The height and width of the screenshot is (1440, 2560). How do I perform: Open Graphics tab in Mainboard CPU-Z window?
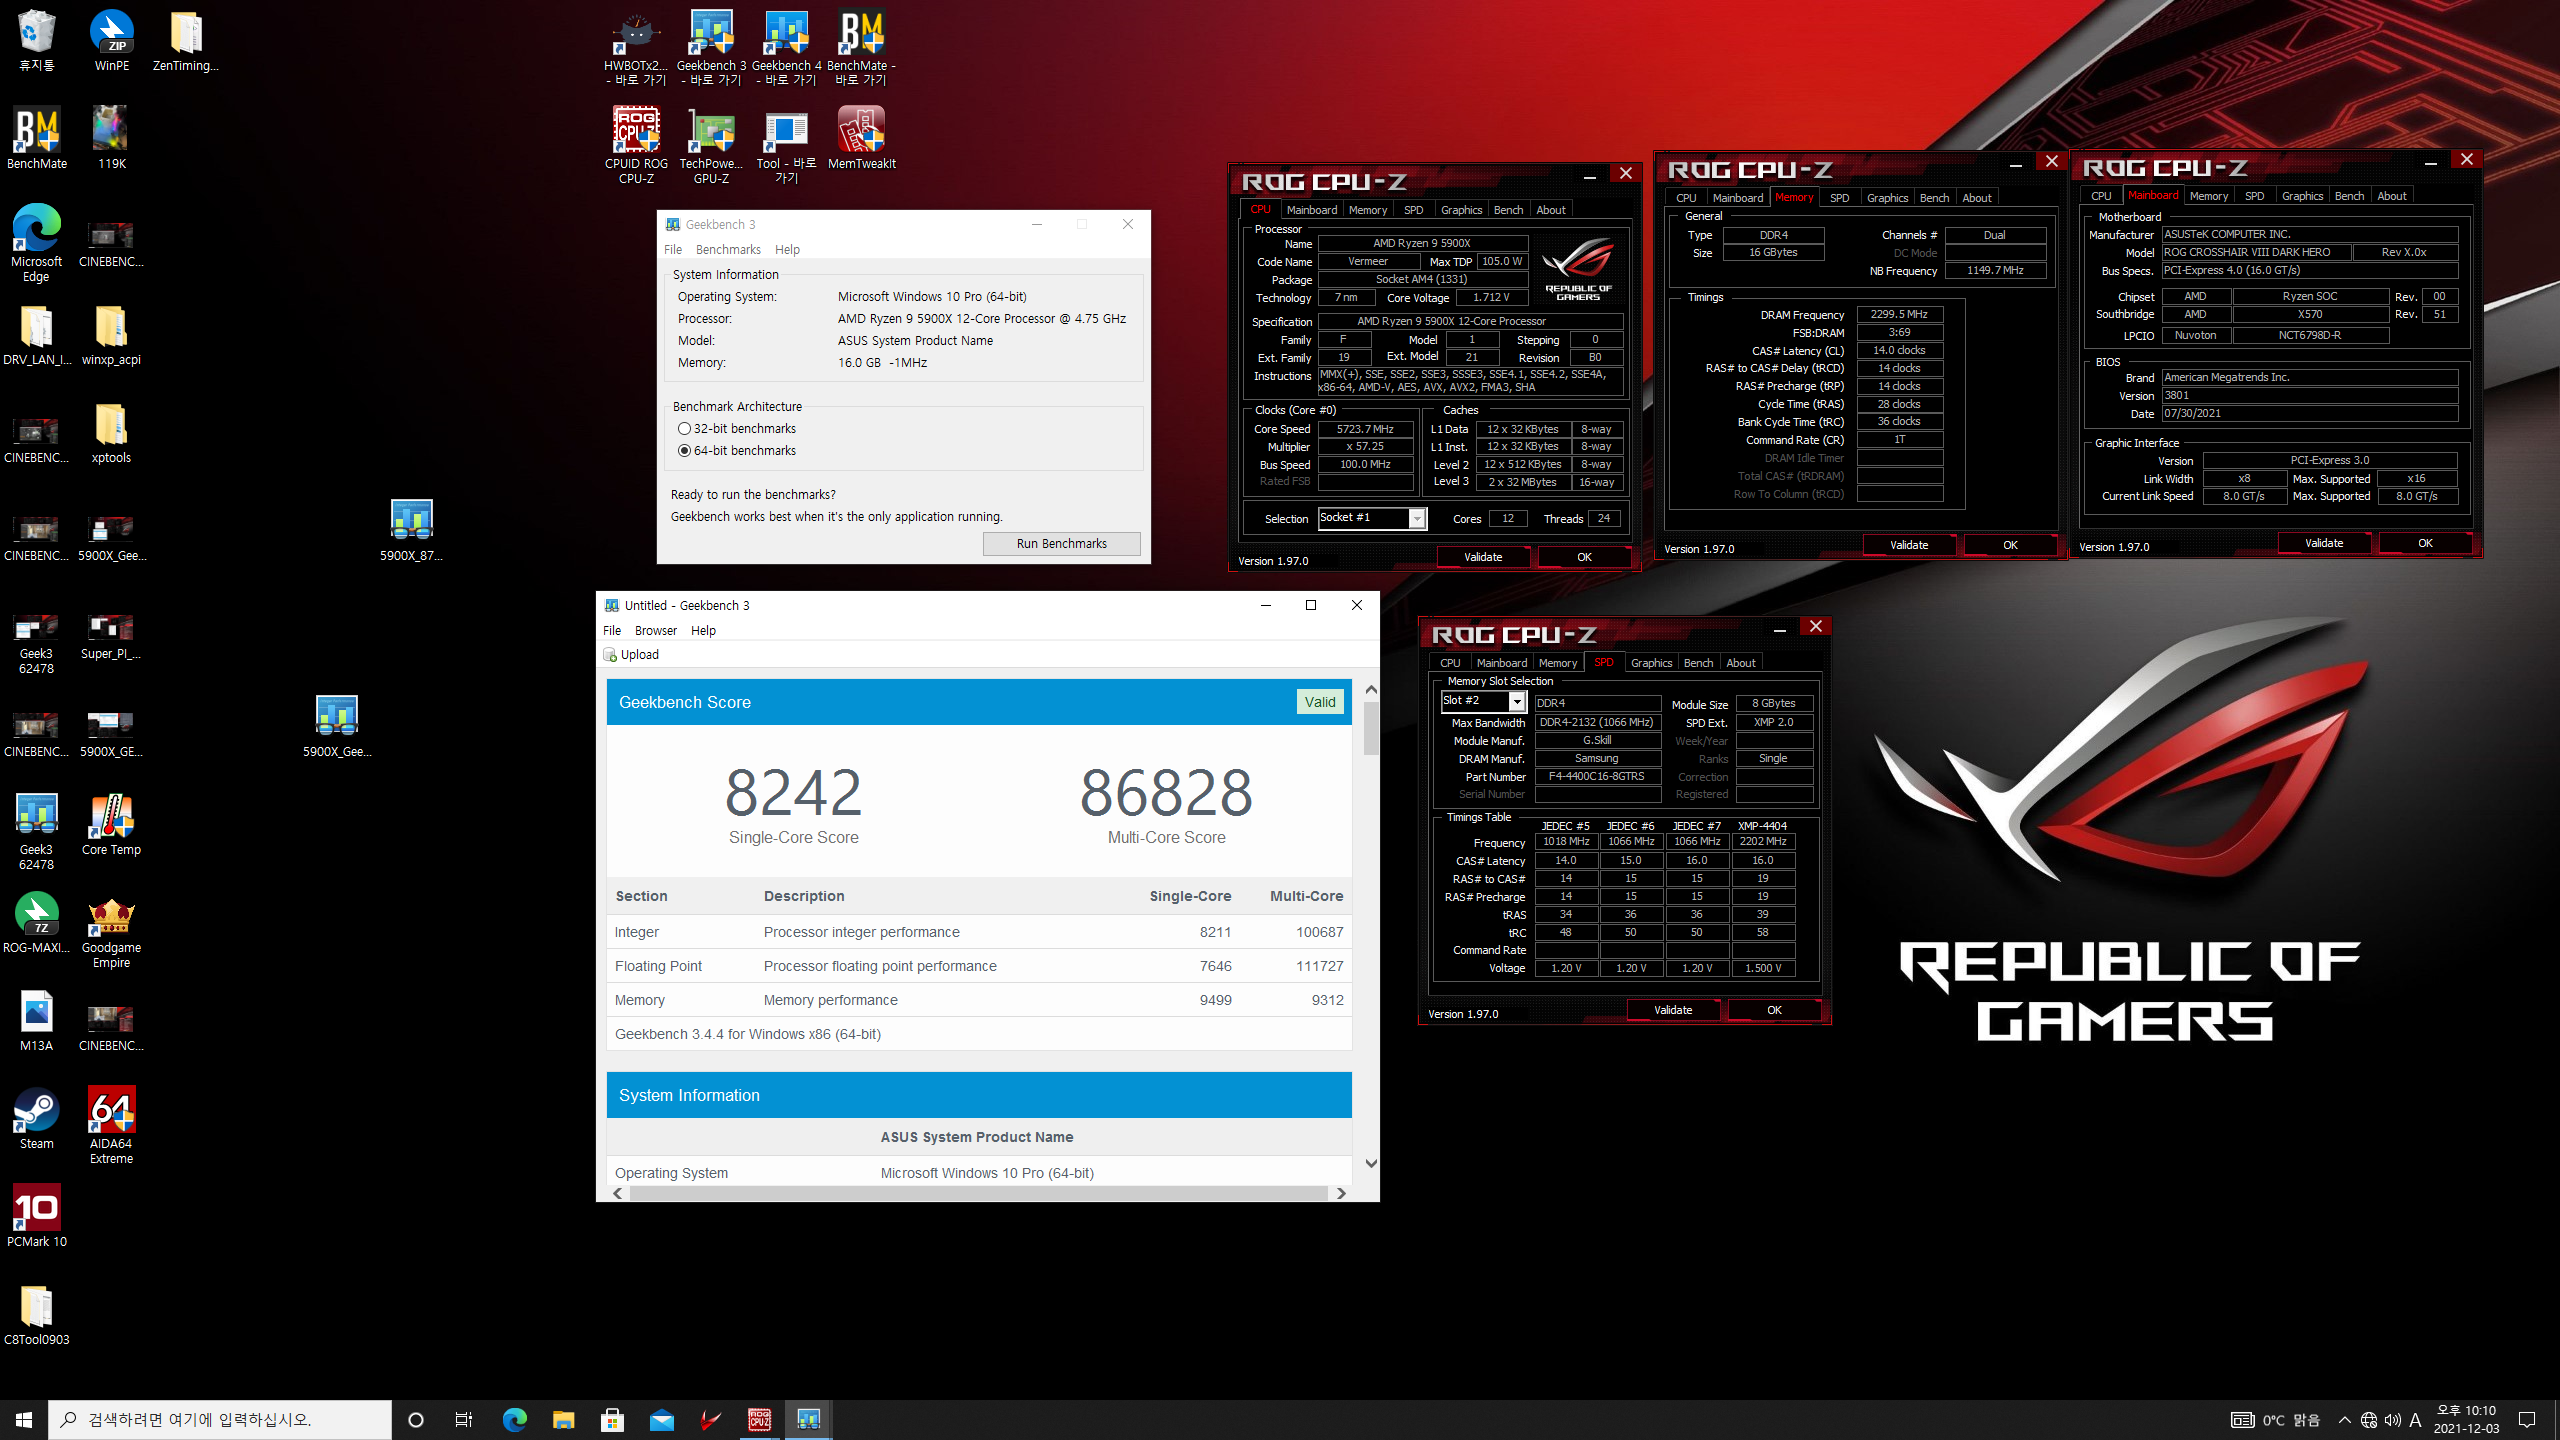2302,195
